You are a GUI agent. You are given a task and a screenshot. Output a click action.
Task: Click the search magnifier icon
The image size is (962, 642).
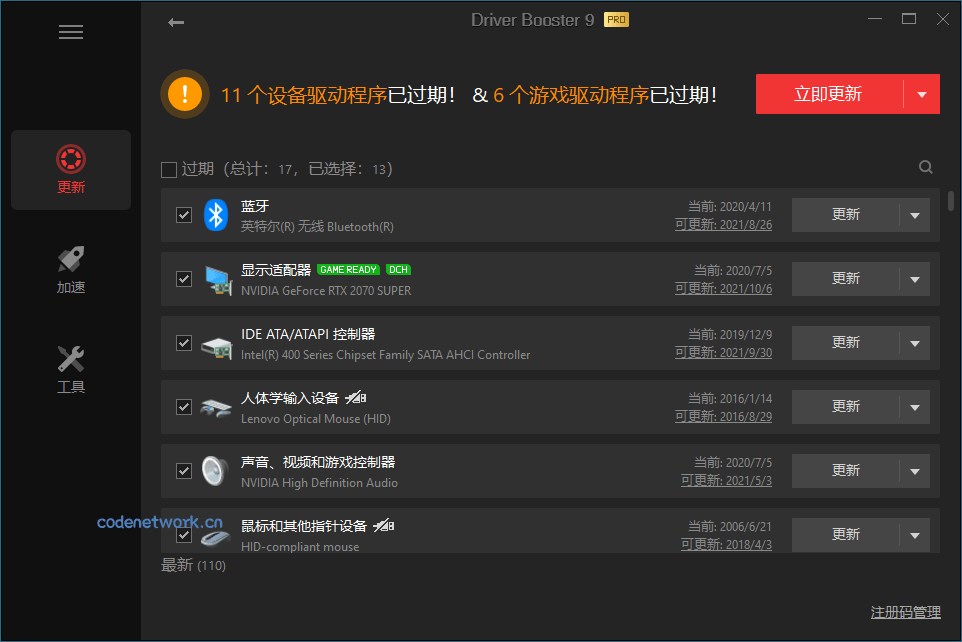[x=925, y=166]
